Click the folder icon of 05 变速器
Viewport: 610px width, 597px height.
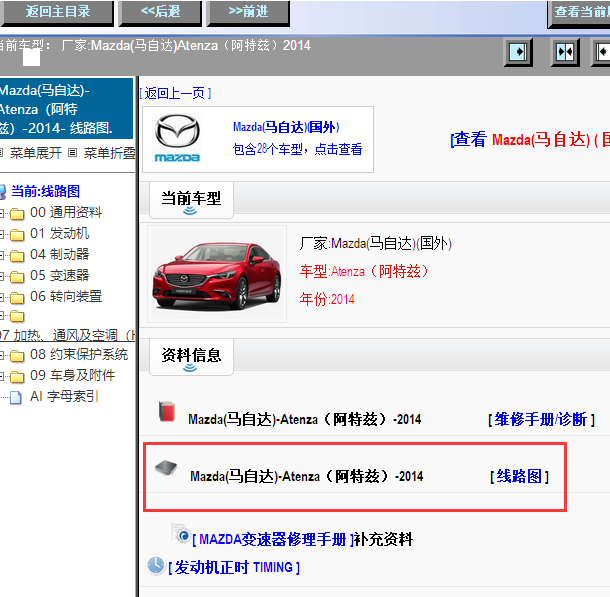tap(17, 277)
